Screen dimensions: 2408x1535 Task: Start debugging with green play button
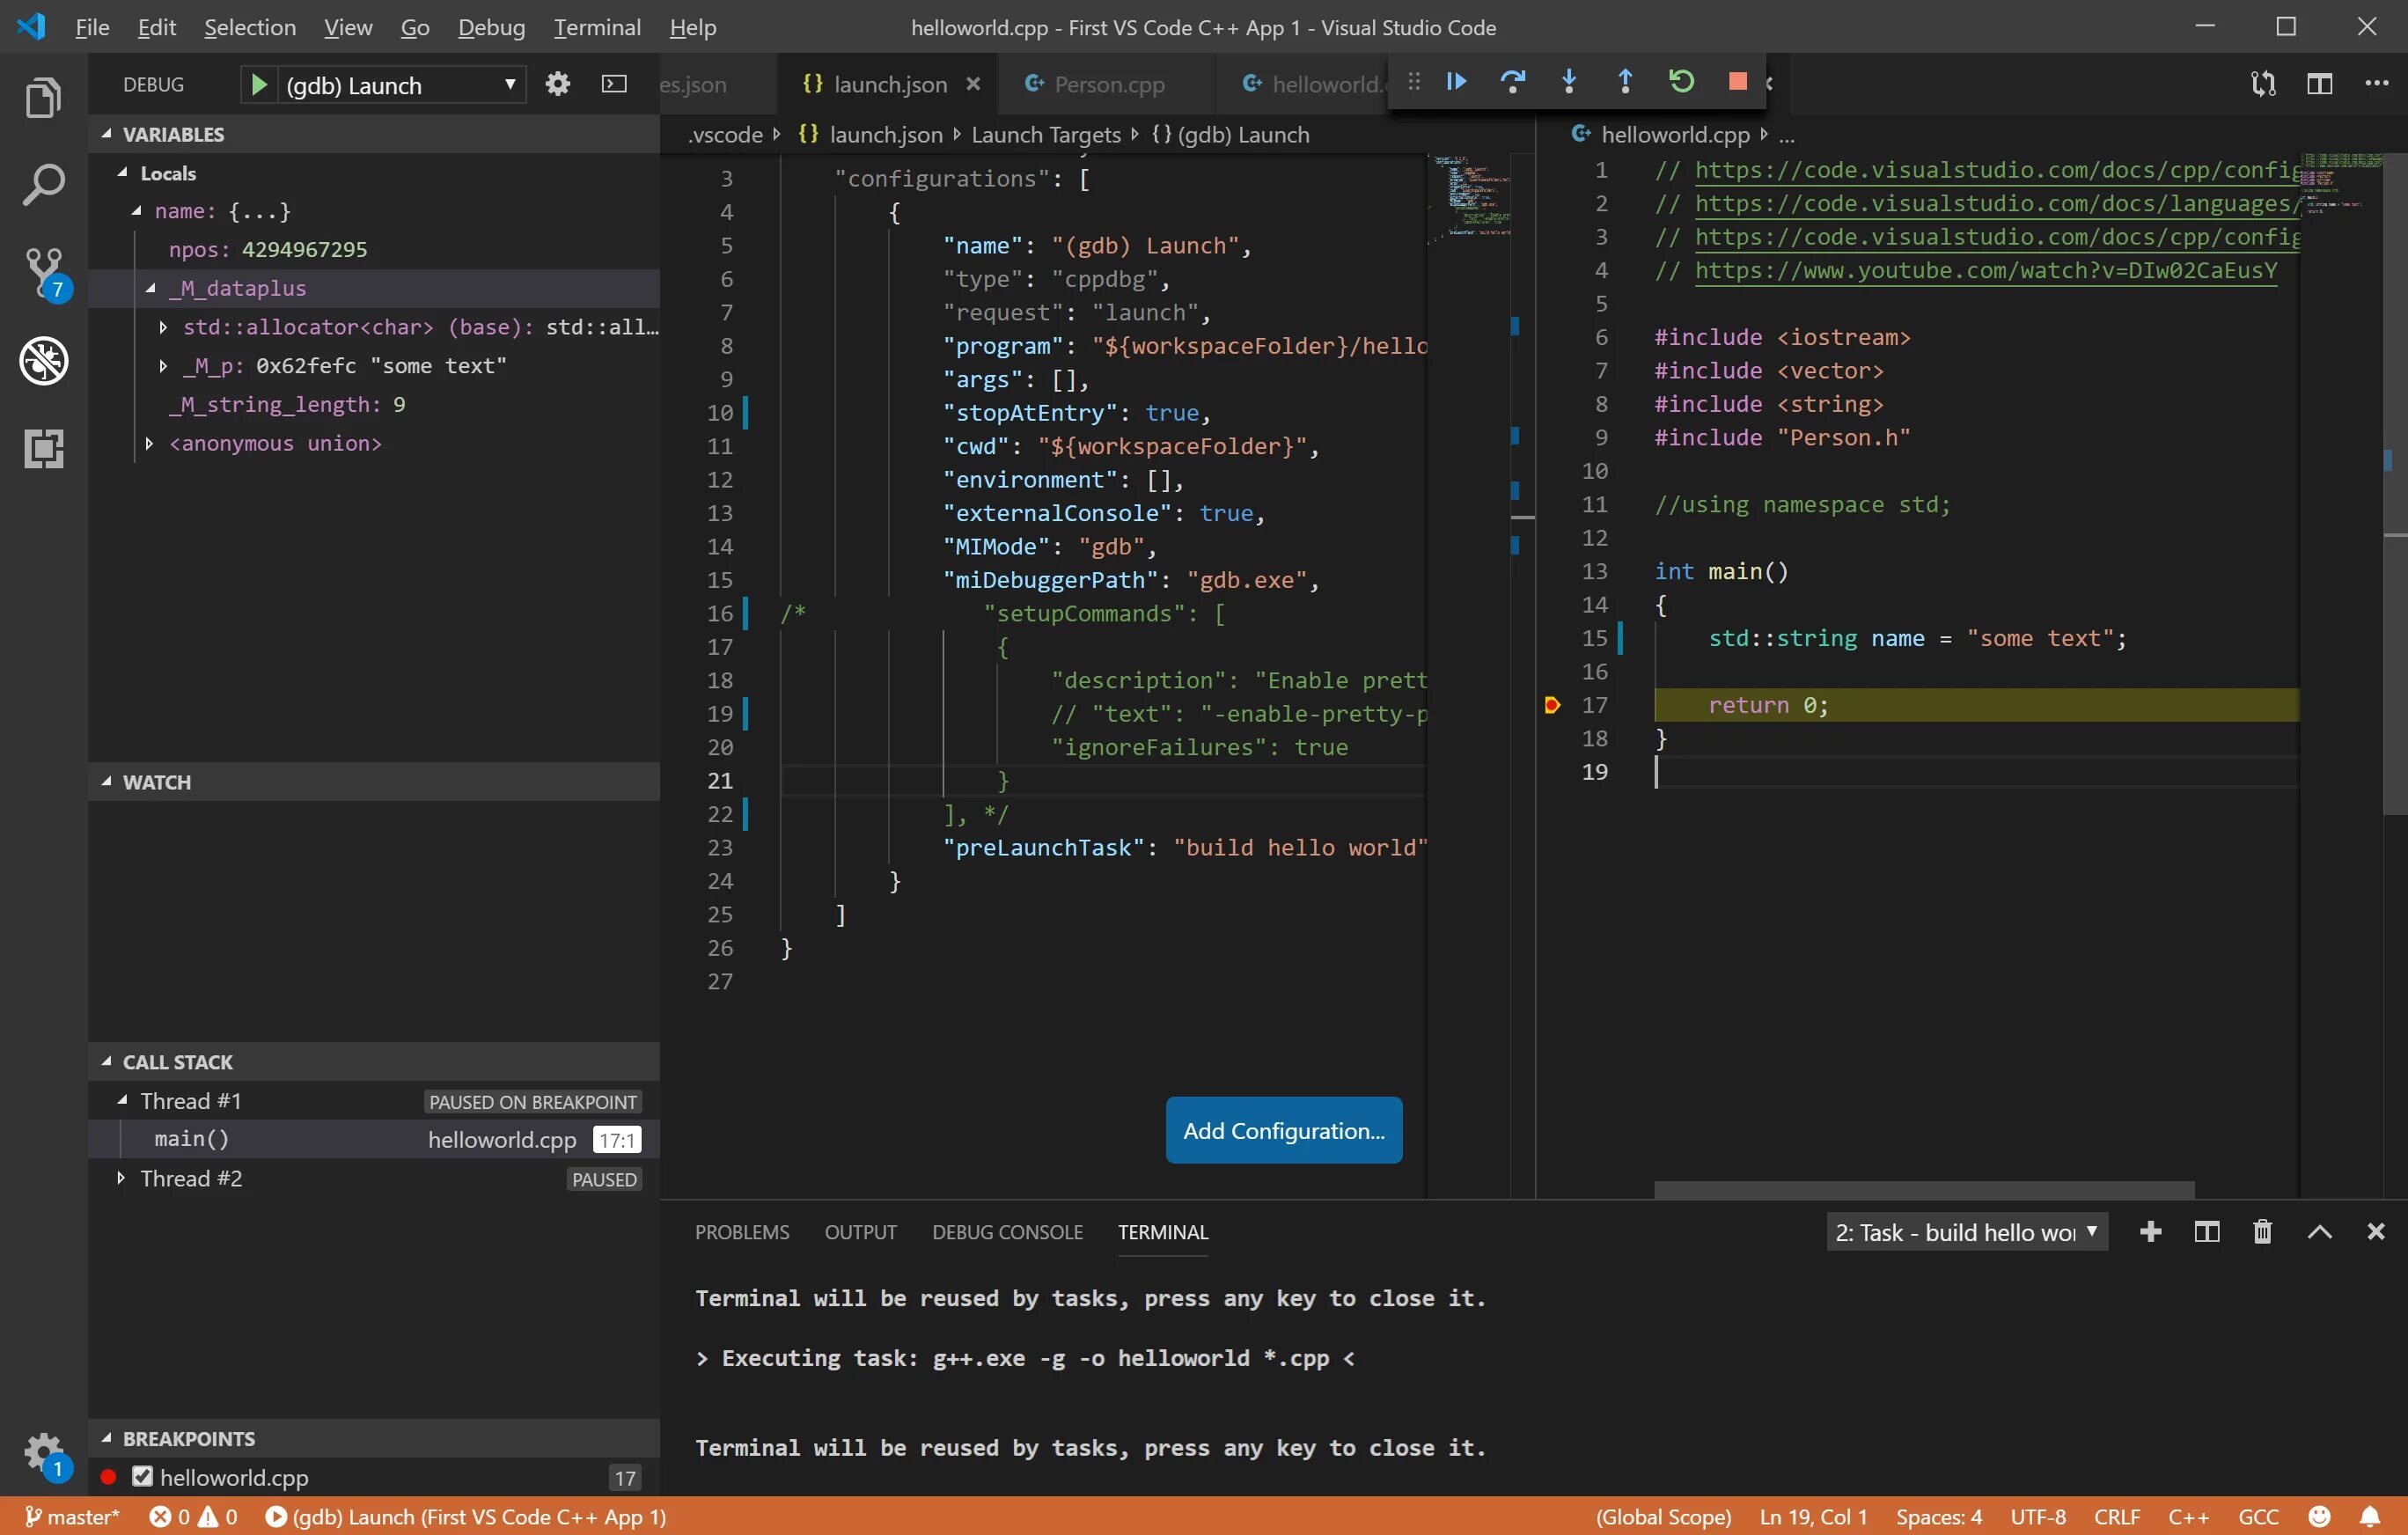coord(258,85)
